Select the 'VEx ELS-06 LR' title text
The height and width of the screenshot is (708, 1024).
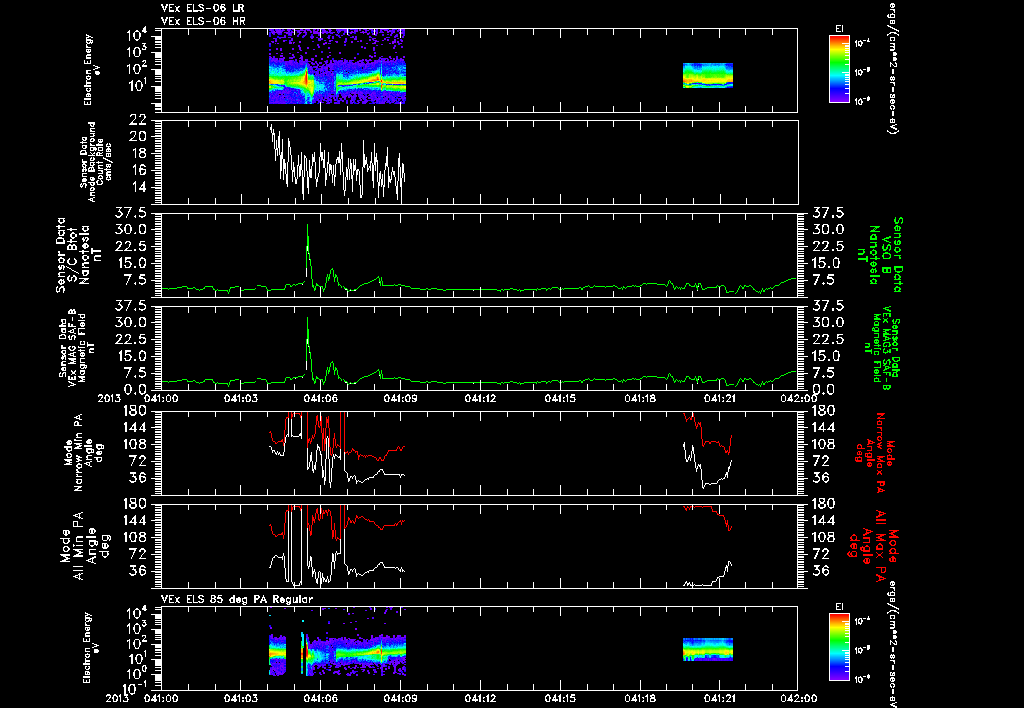[x=202, y=9]
